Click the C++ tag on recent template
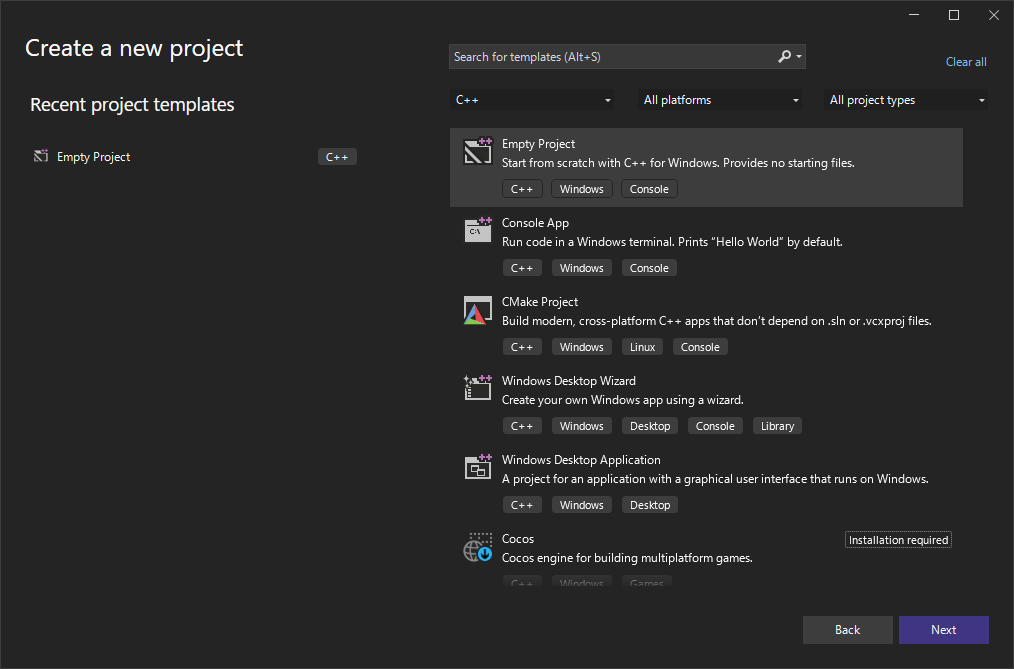 point(337,157)
